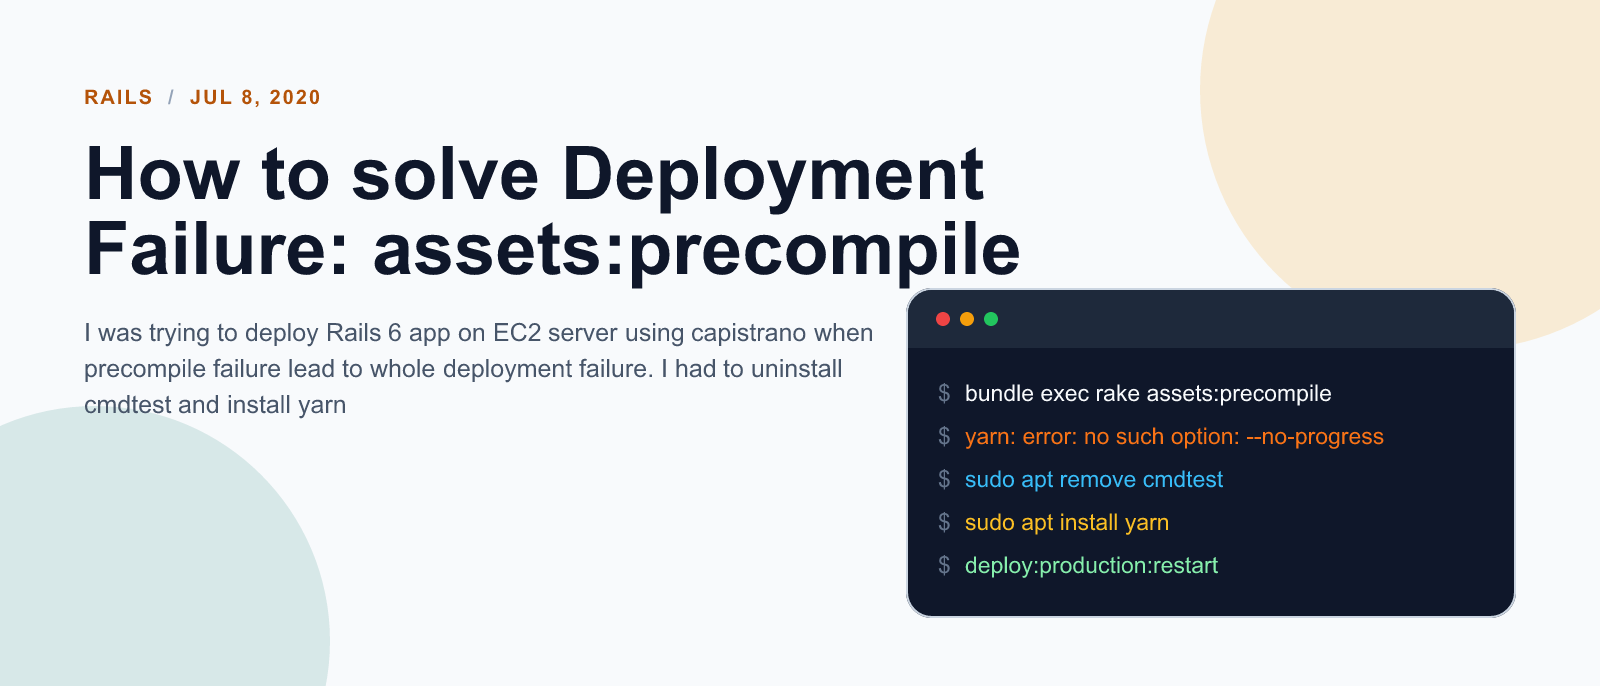Select the 'bundle exec rake assets:precompile' line

(x=1148, y=394)
